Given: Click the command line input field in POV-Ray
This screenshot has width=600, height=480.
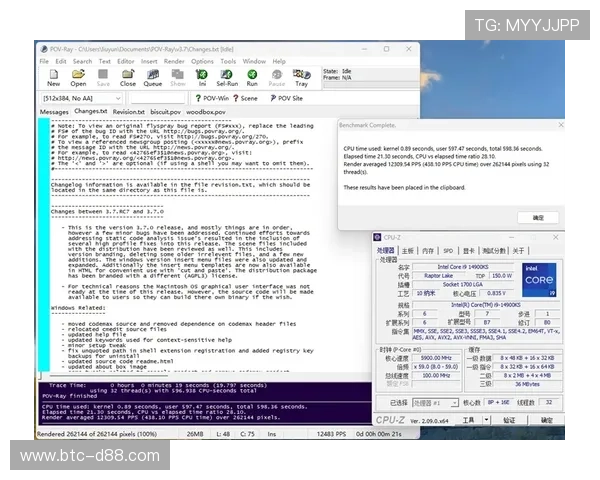Looking at the screenshot, I should pyautogui.click(x=158, y=98).
